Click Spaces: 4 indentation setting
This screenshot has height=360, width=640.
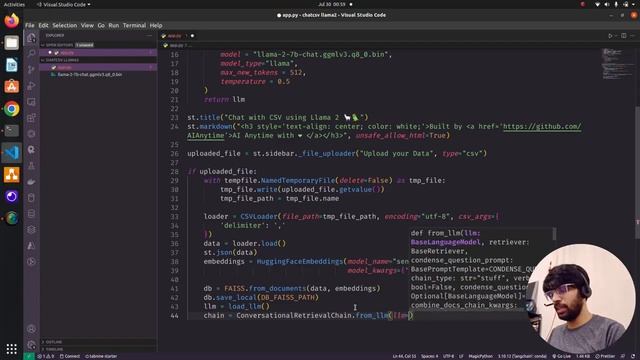pyautogui.click(x=429, y=356)
